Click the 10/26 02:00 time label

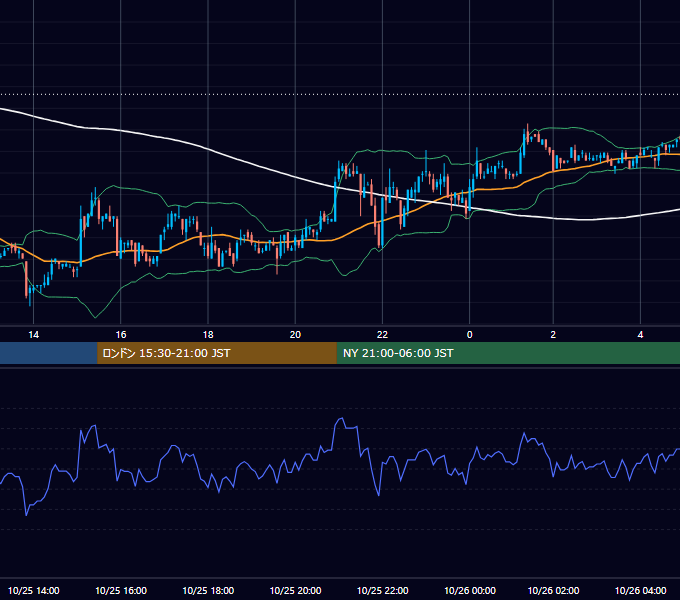pos(553,590)
